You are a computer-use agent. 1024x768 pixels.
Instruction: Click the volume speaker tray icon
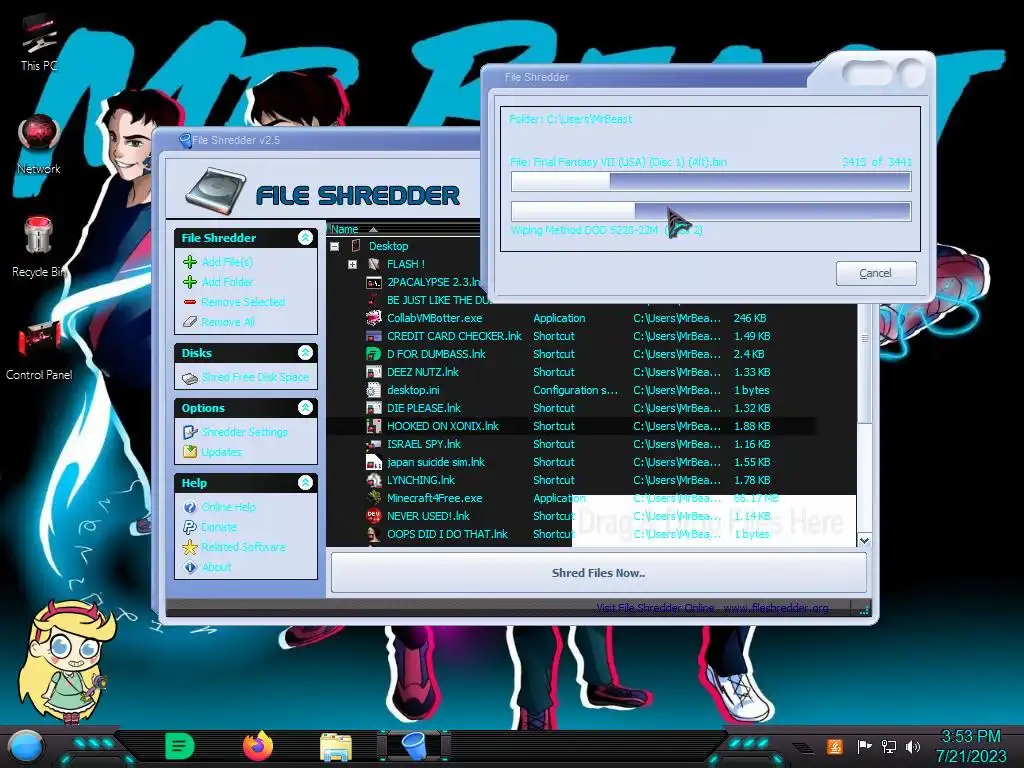[x=913, y=746]
